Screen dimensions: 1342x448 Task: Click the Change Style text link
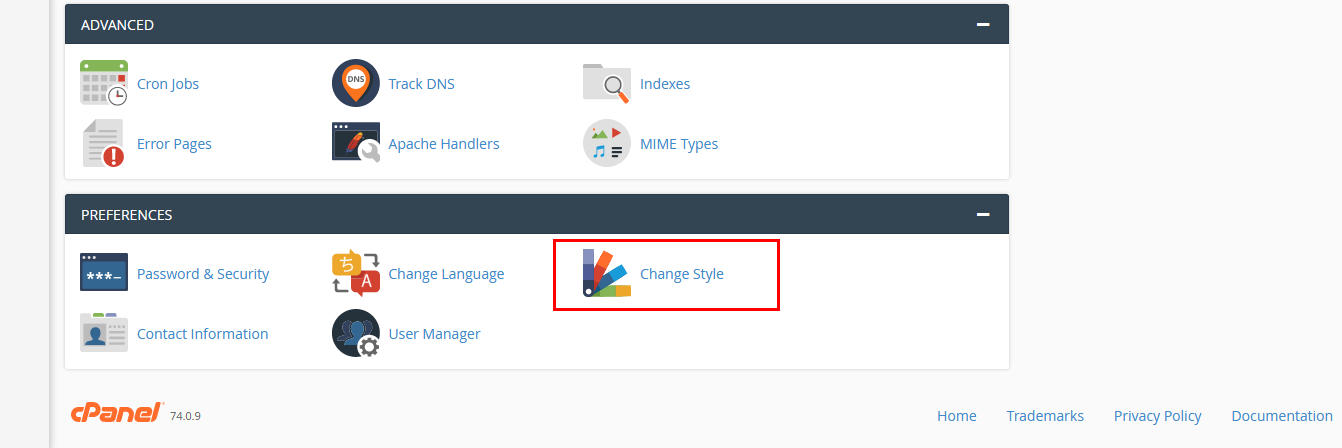click(682, 274)
